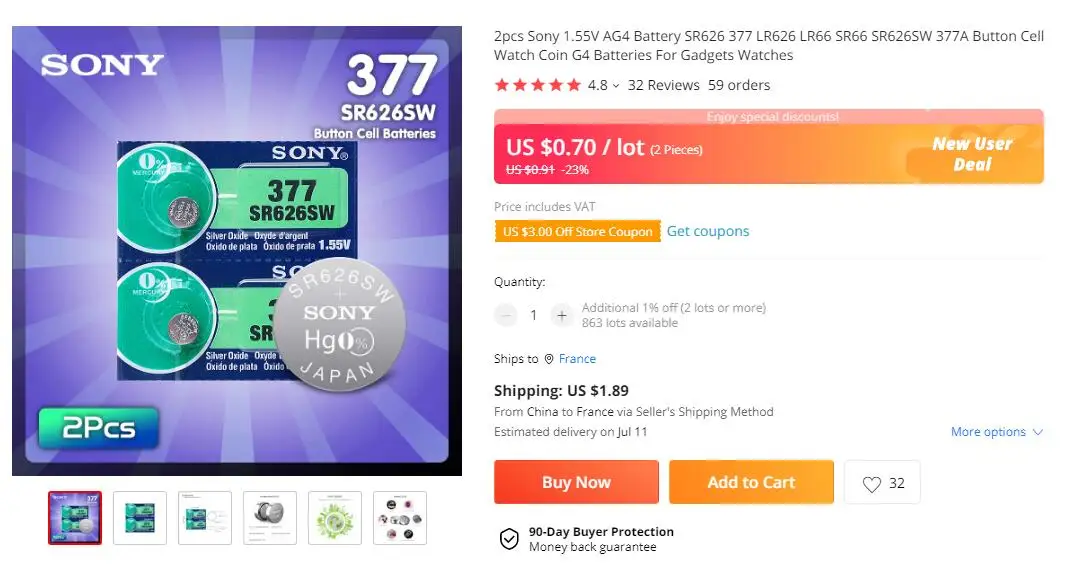Click the US $3.00 Off Store Coupon badge
Screen dimensions: 1066x572
[x=577, y=231]
